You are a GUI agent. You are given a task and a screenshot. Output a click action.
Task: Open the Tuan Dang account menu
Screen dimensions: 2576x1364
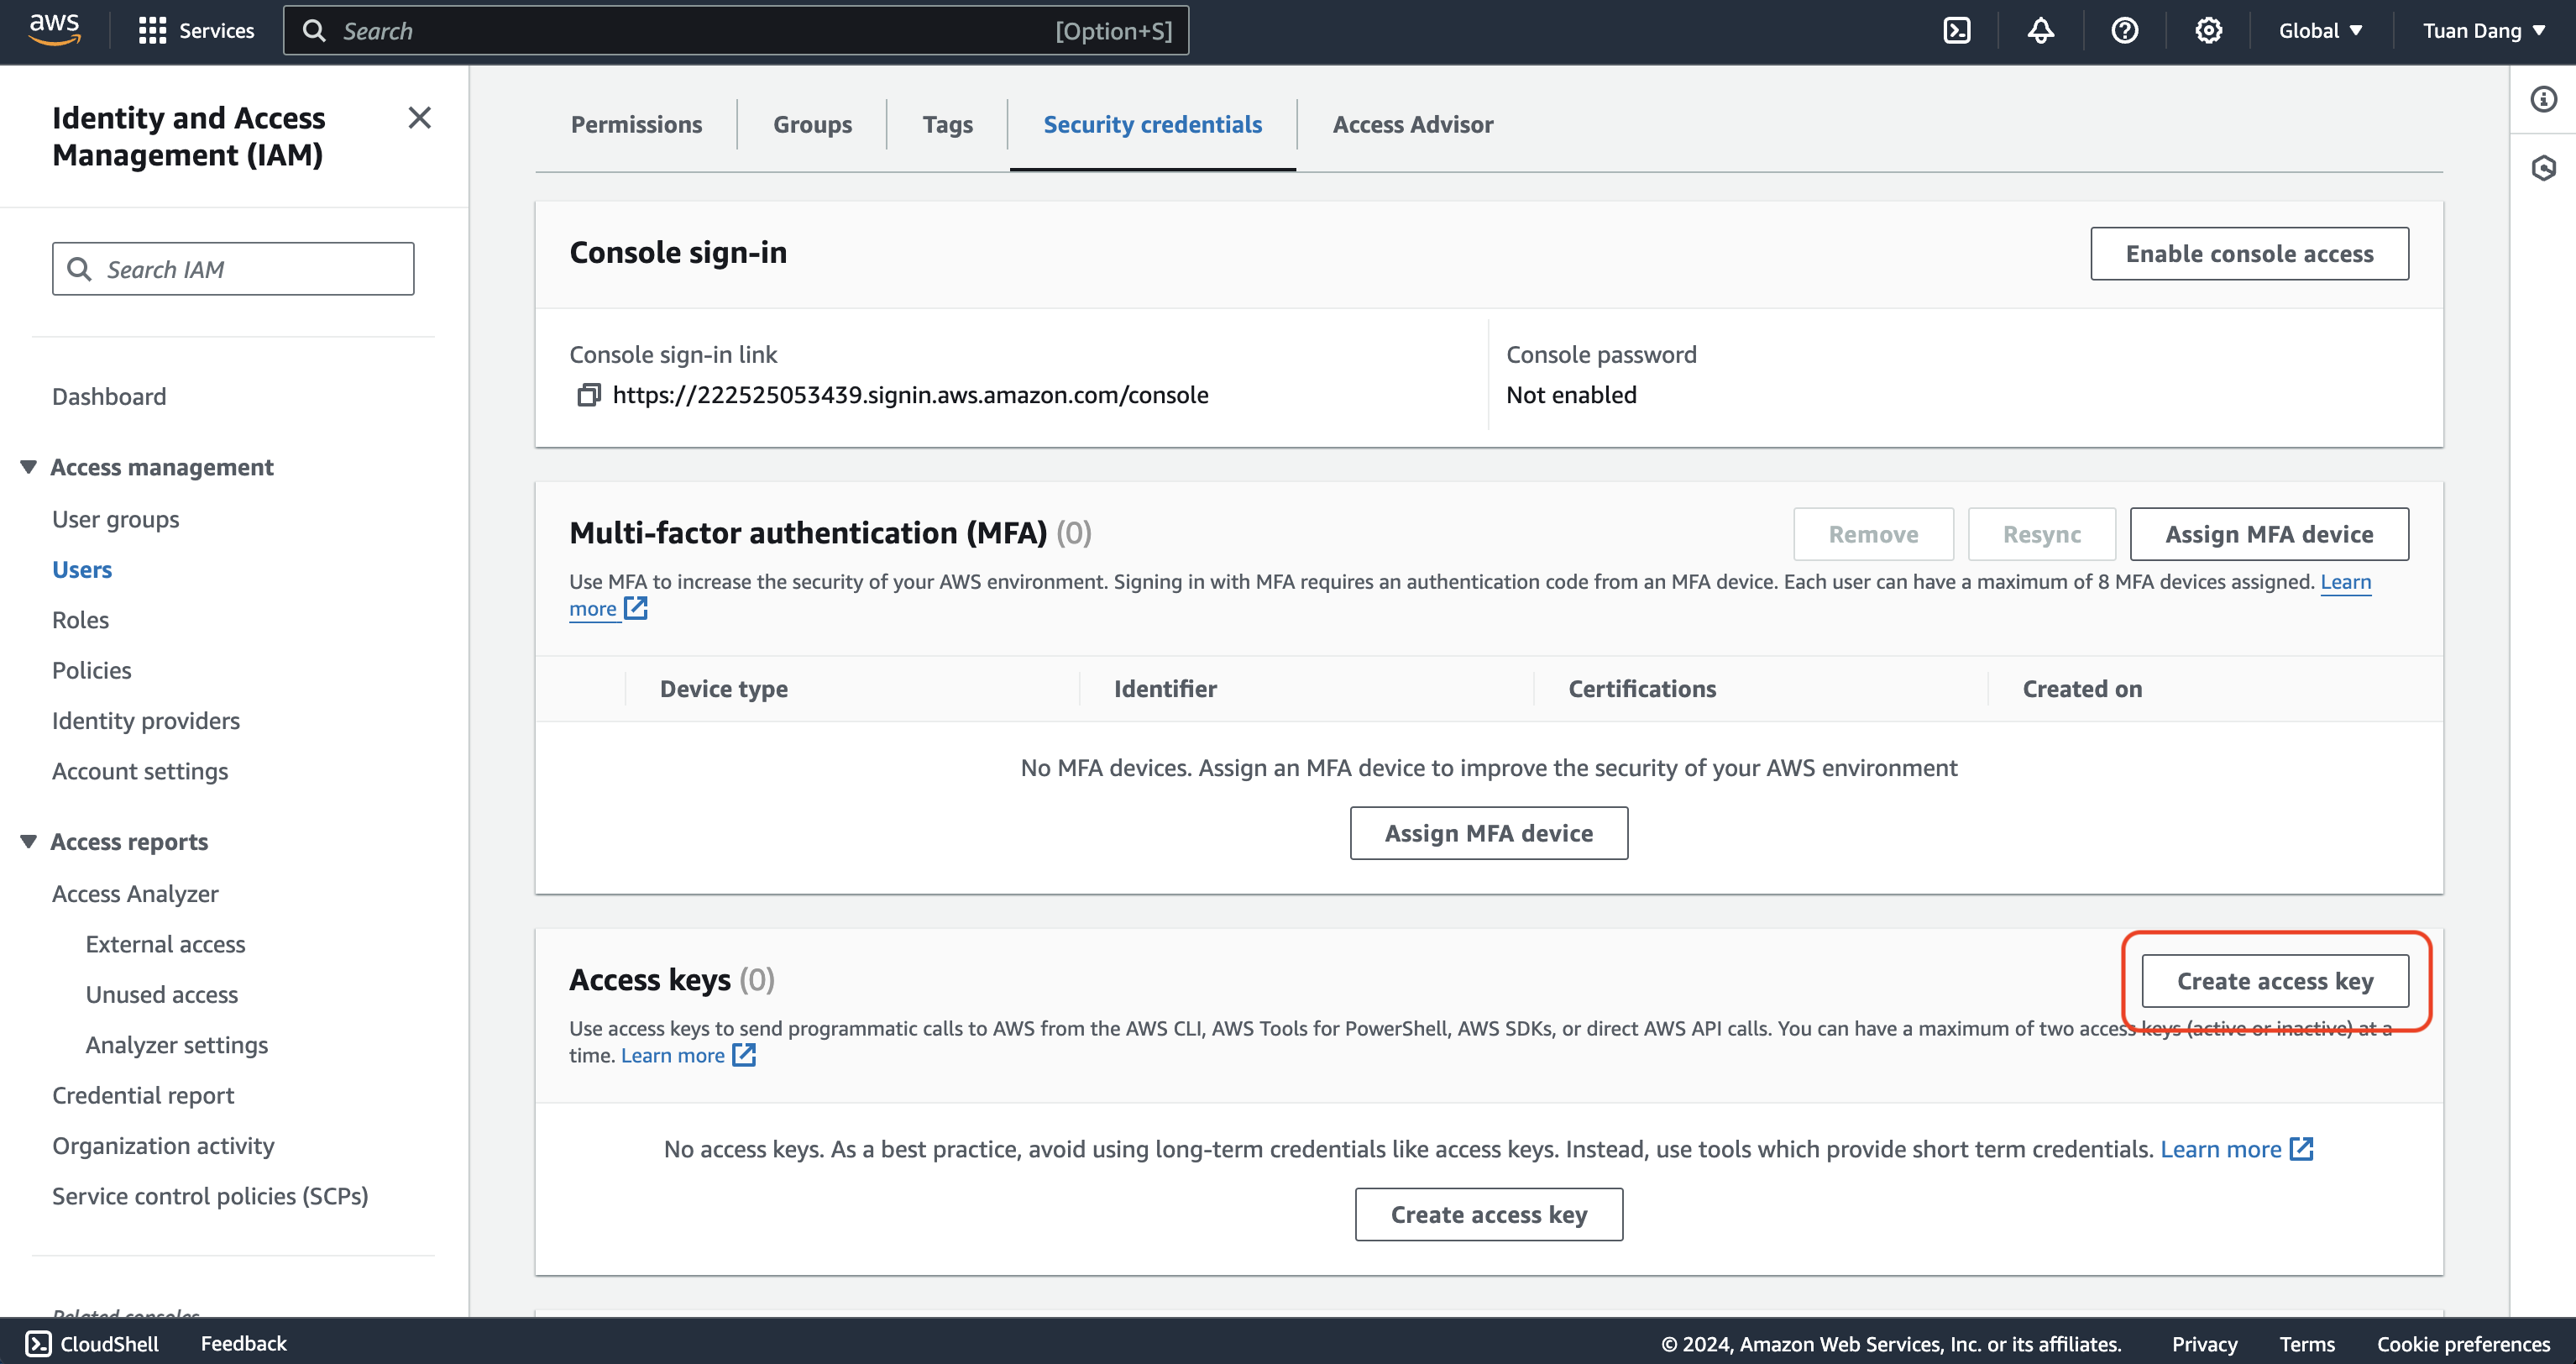coord(2483,31)
